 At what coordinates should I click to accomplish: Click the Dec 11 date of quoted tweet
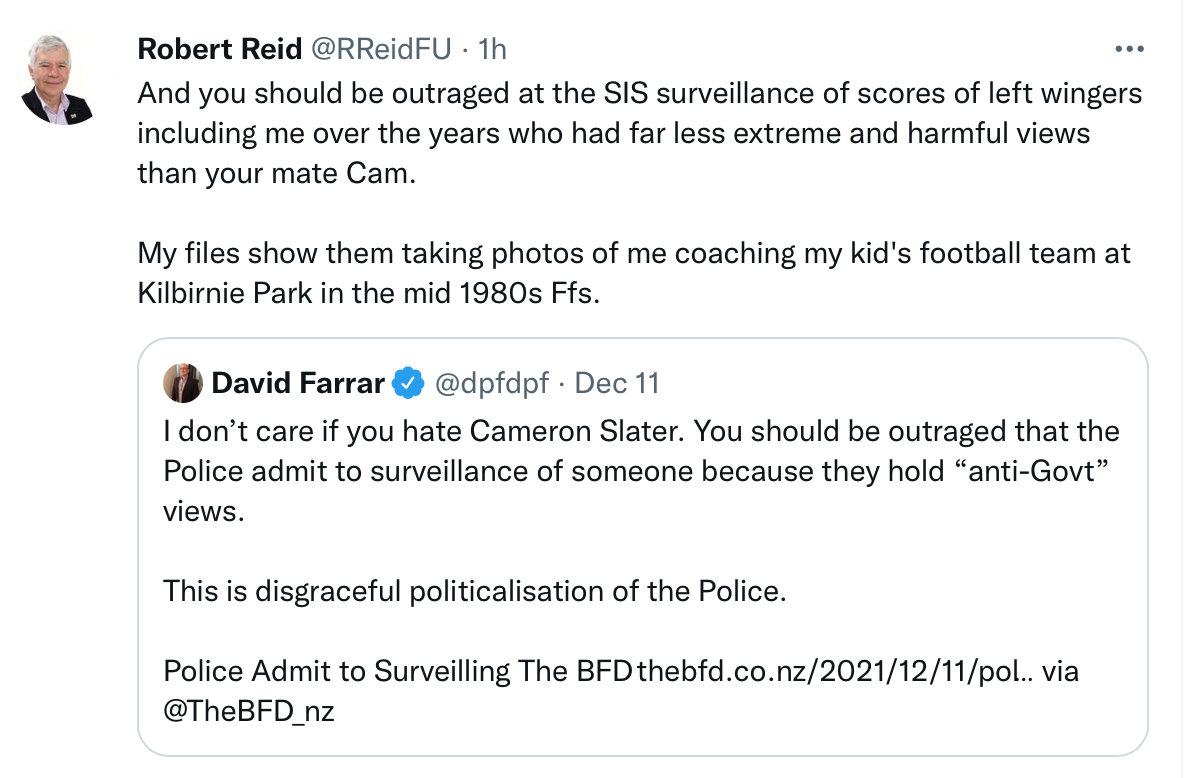(618, 383)
